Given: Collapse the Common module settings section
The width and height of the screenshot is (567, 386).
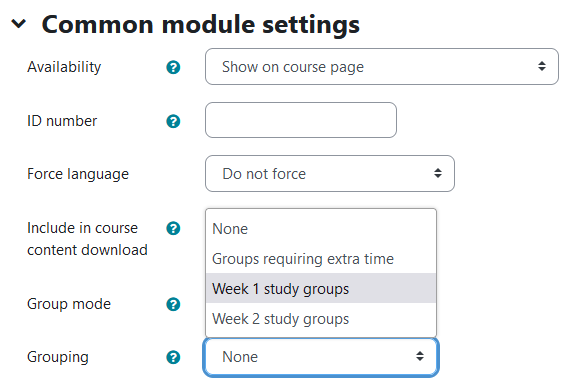Looking at the screenshot, I should (x=18, y=24).
